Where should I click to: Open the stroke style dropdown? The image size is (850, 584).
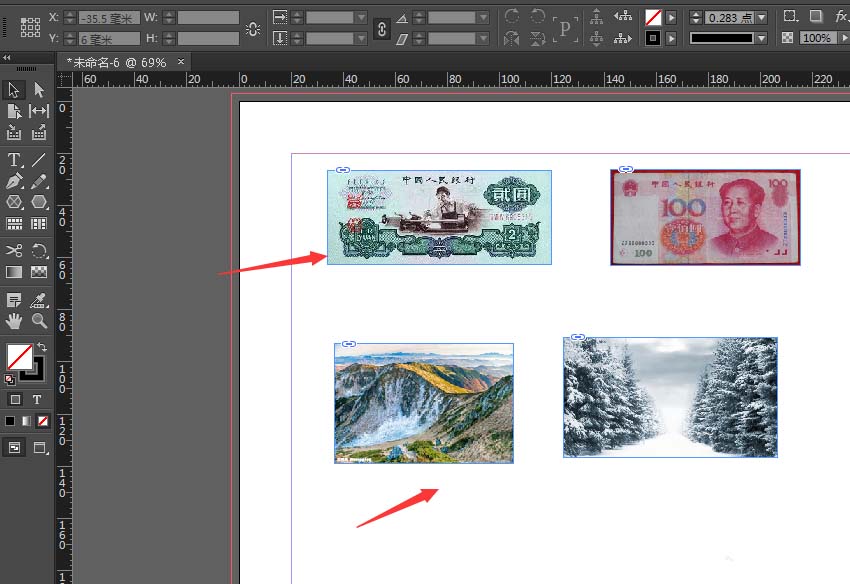tap(762, 38)
